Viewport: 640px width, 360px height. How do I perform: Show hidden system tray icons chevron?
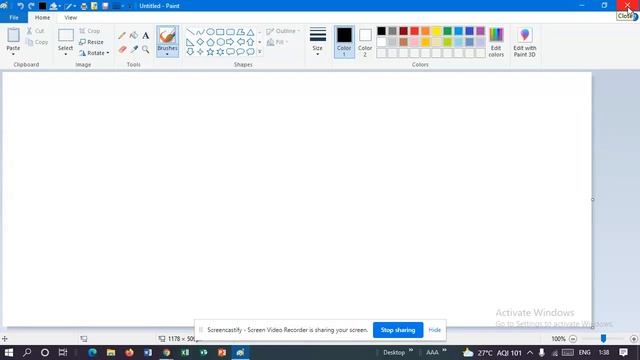click(x=530, y=352)
